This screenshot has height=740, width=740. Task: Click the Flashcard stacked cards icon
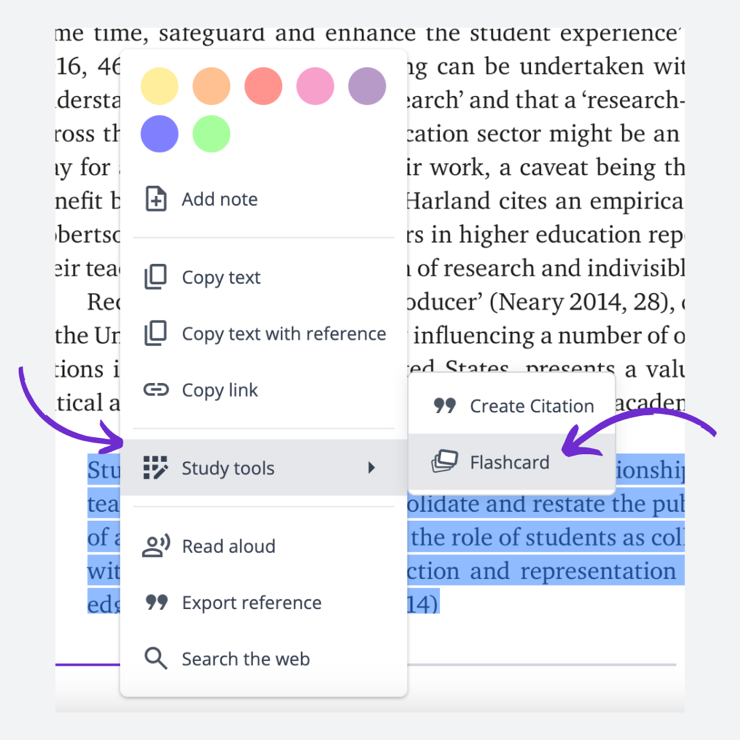tap(445, 462)
